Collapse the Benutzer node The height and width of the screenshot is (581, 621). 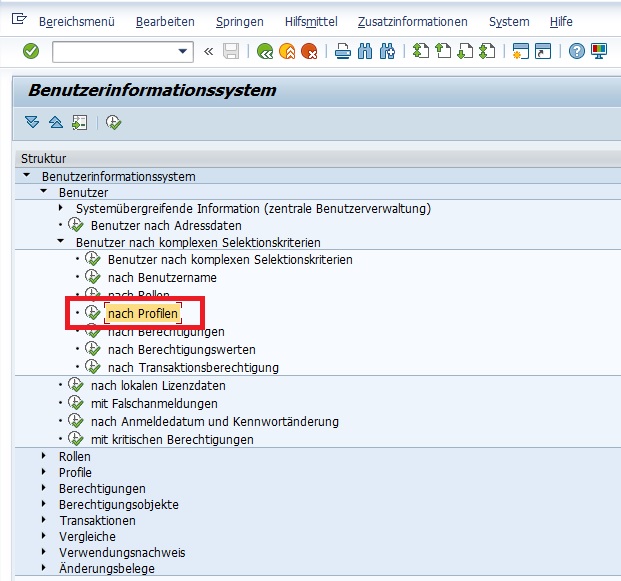44,191
